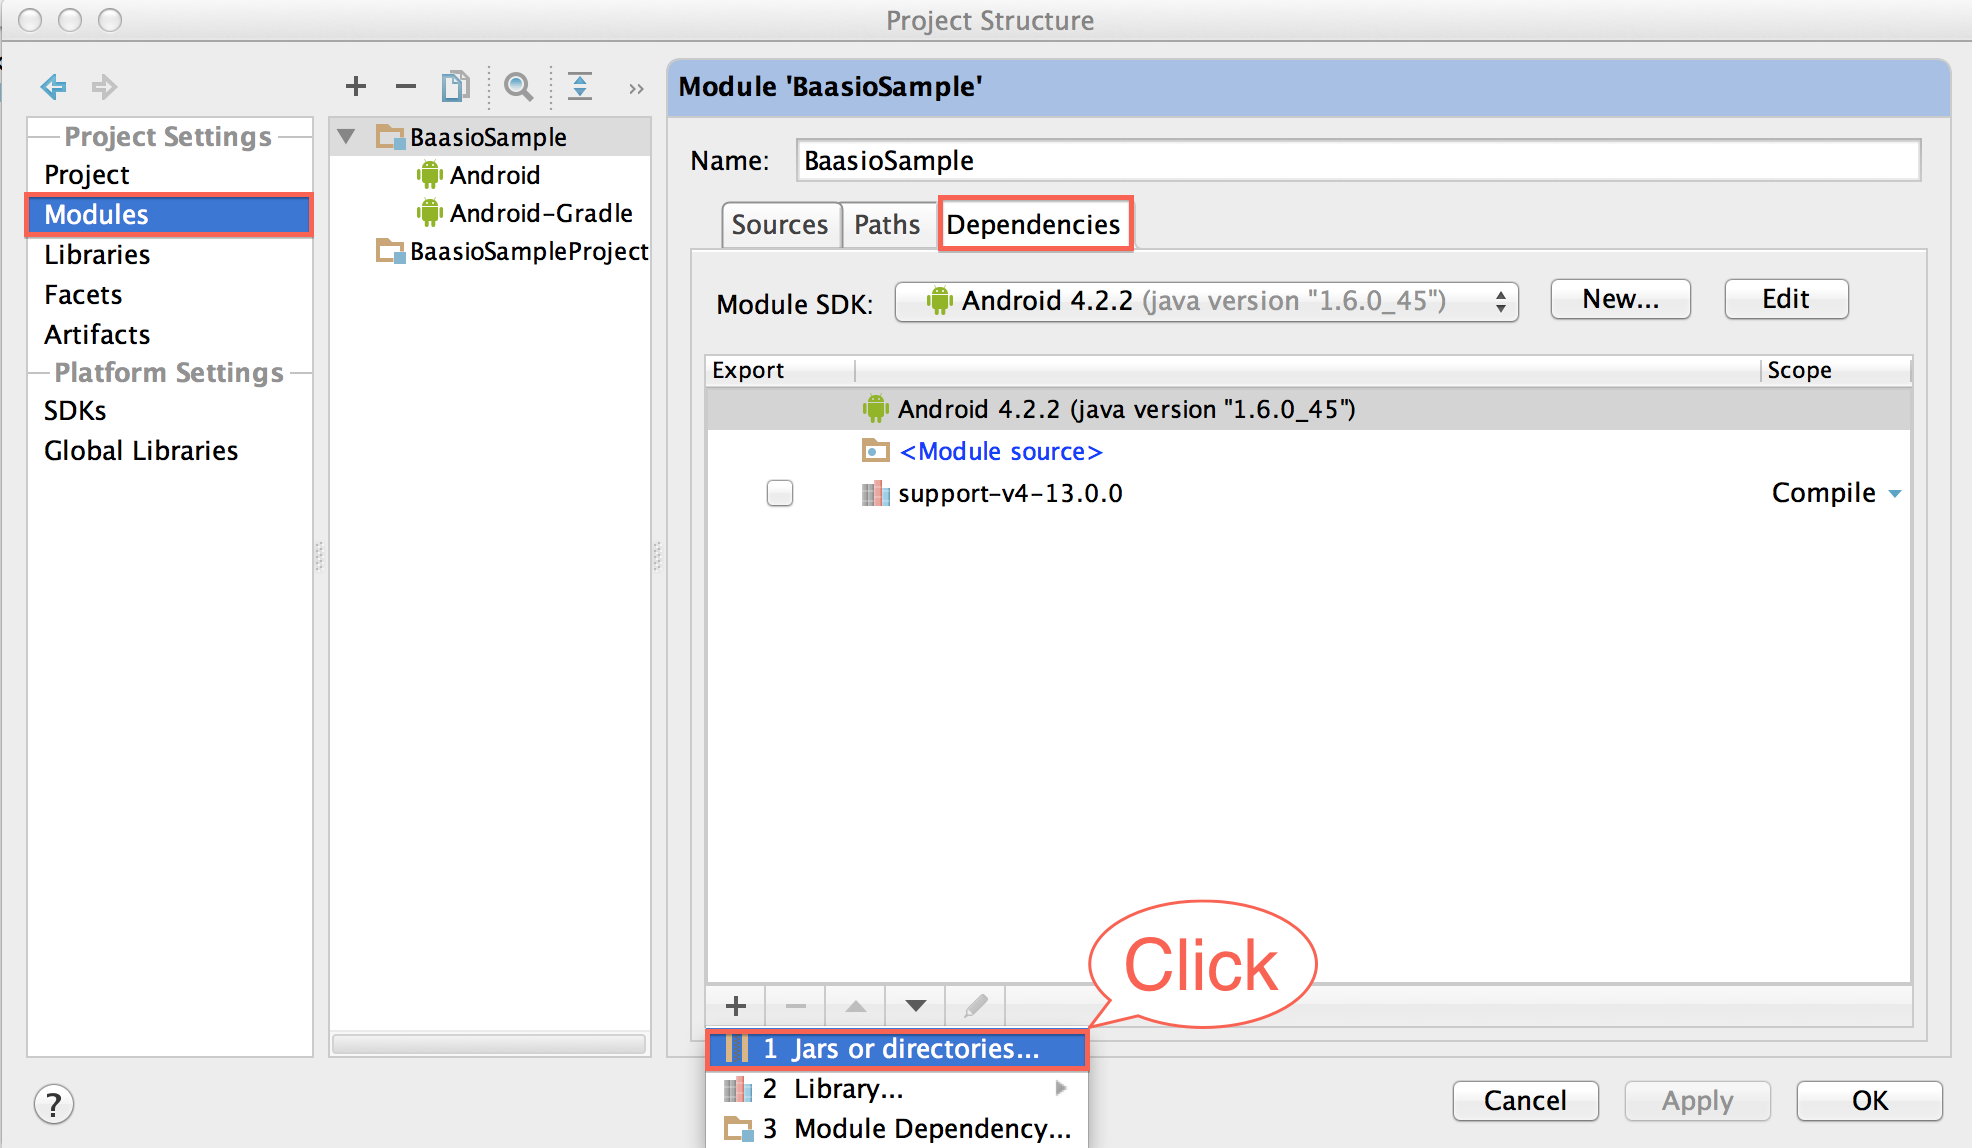Image resolution: width=1972 pixels, height=1148 pixels.
Task: Click the Cancel button
Action: 1525,1101
